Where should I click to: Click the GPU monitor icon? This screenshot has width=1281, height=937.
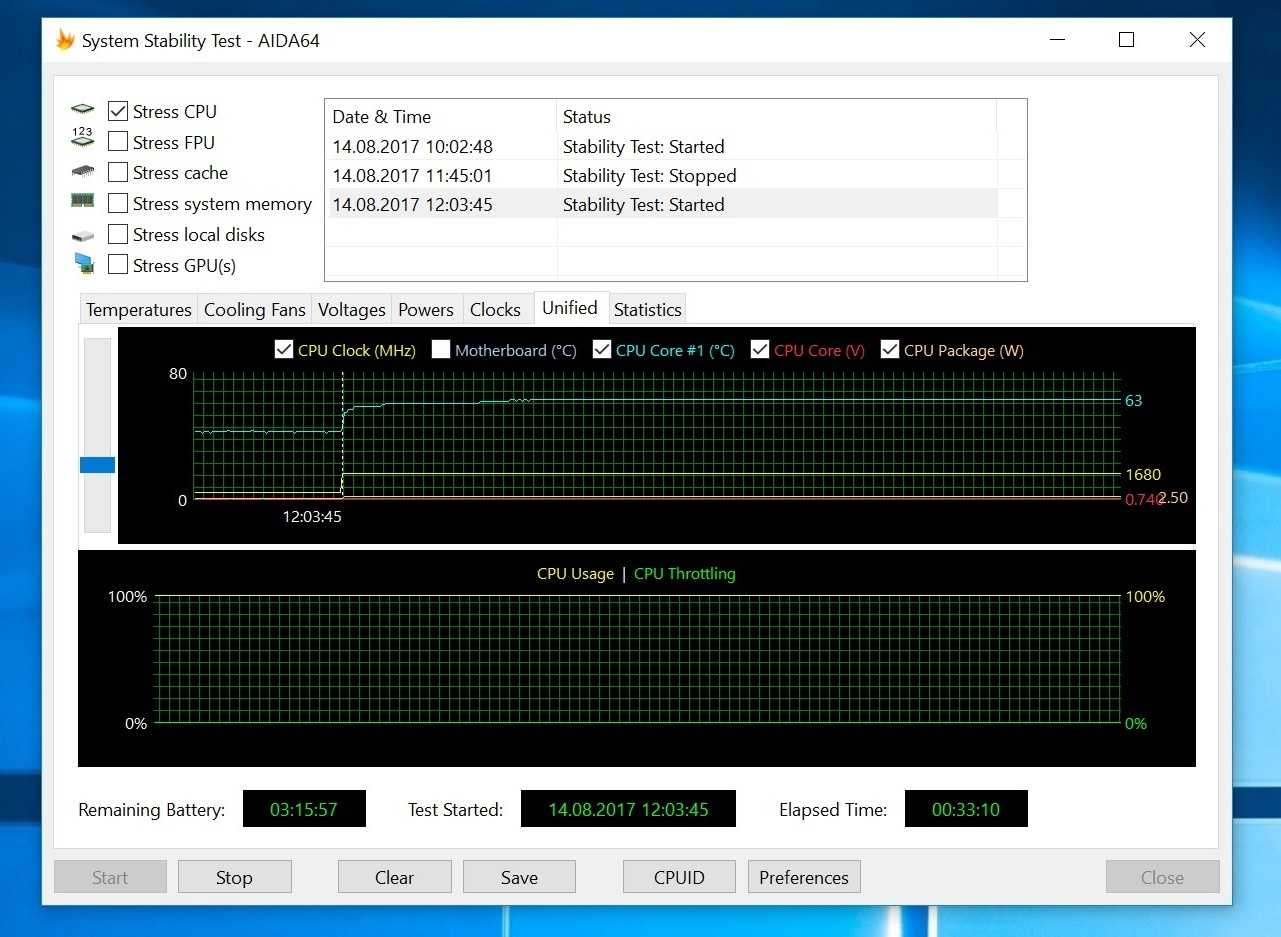83,264
